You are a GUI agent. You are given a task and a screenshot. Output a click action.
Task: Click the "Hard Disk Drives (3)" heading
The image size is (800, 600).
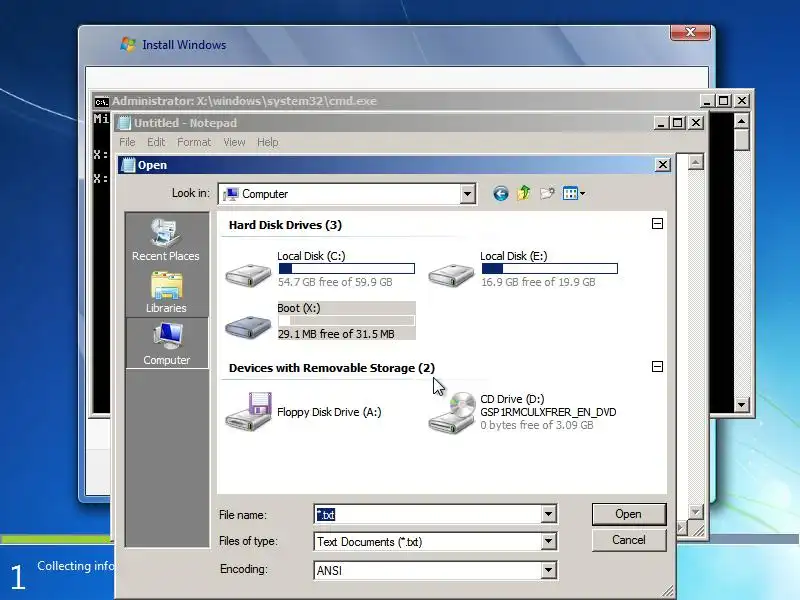pyautogui.click(x=285, y=225)
